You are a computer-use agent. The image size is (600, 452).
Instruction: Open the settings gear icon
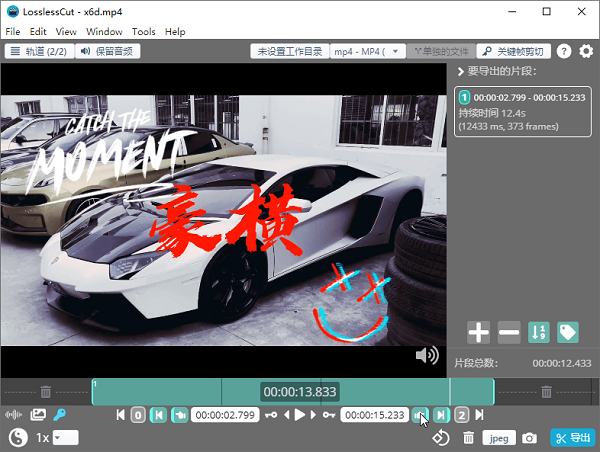pyautogui.click(x=586, y=51)
